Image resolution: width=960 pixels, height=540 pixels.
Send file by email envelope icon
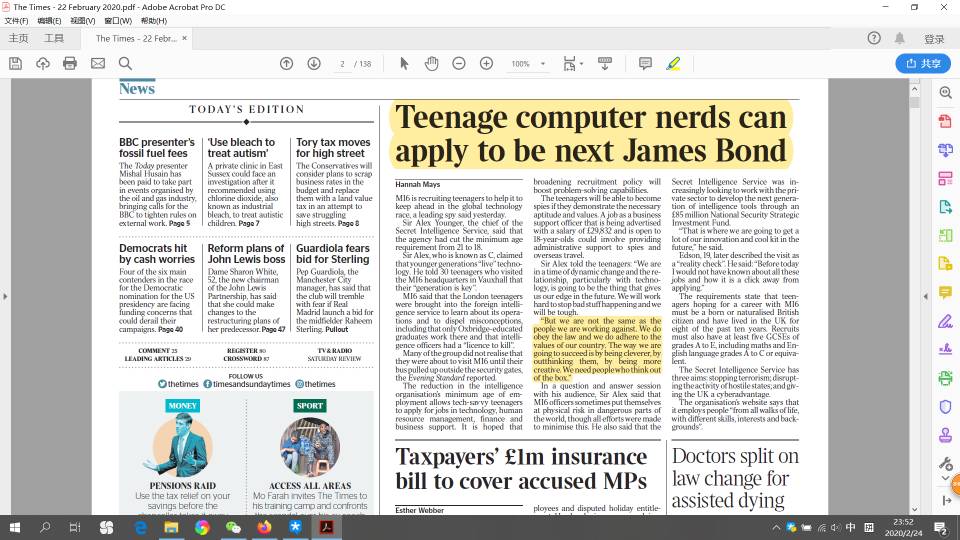click(x=98, y=63)
